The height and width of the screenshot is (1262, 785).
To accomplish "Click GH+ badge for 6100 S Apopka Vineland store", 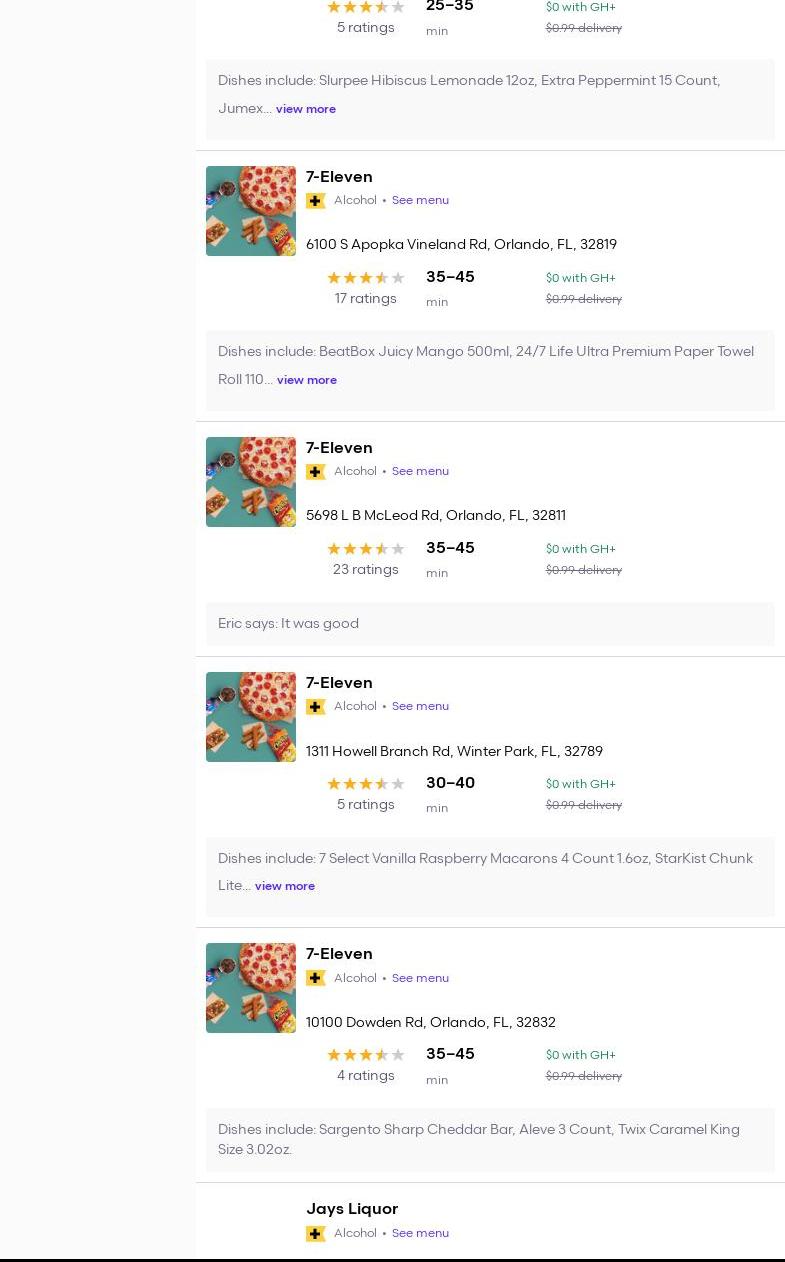I will (315, 201).
